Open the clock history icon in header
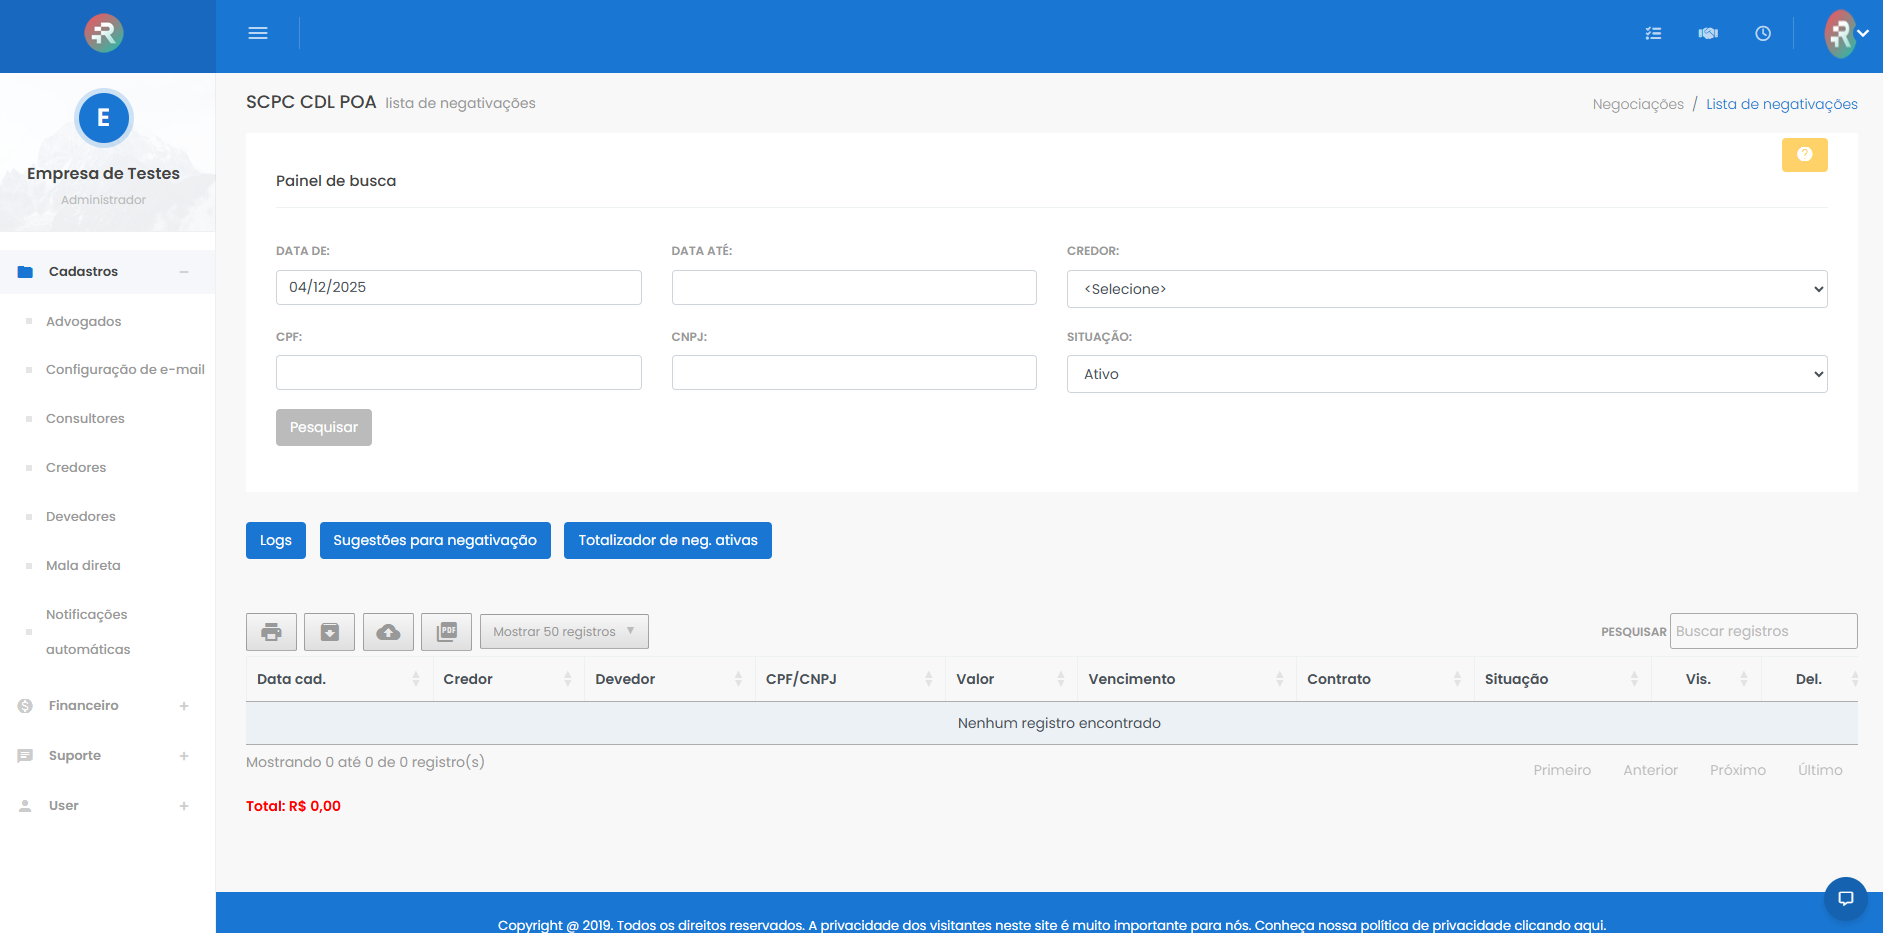Viewport: 1883px width, 933px height. click(x=1763, y=34)
